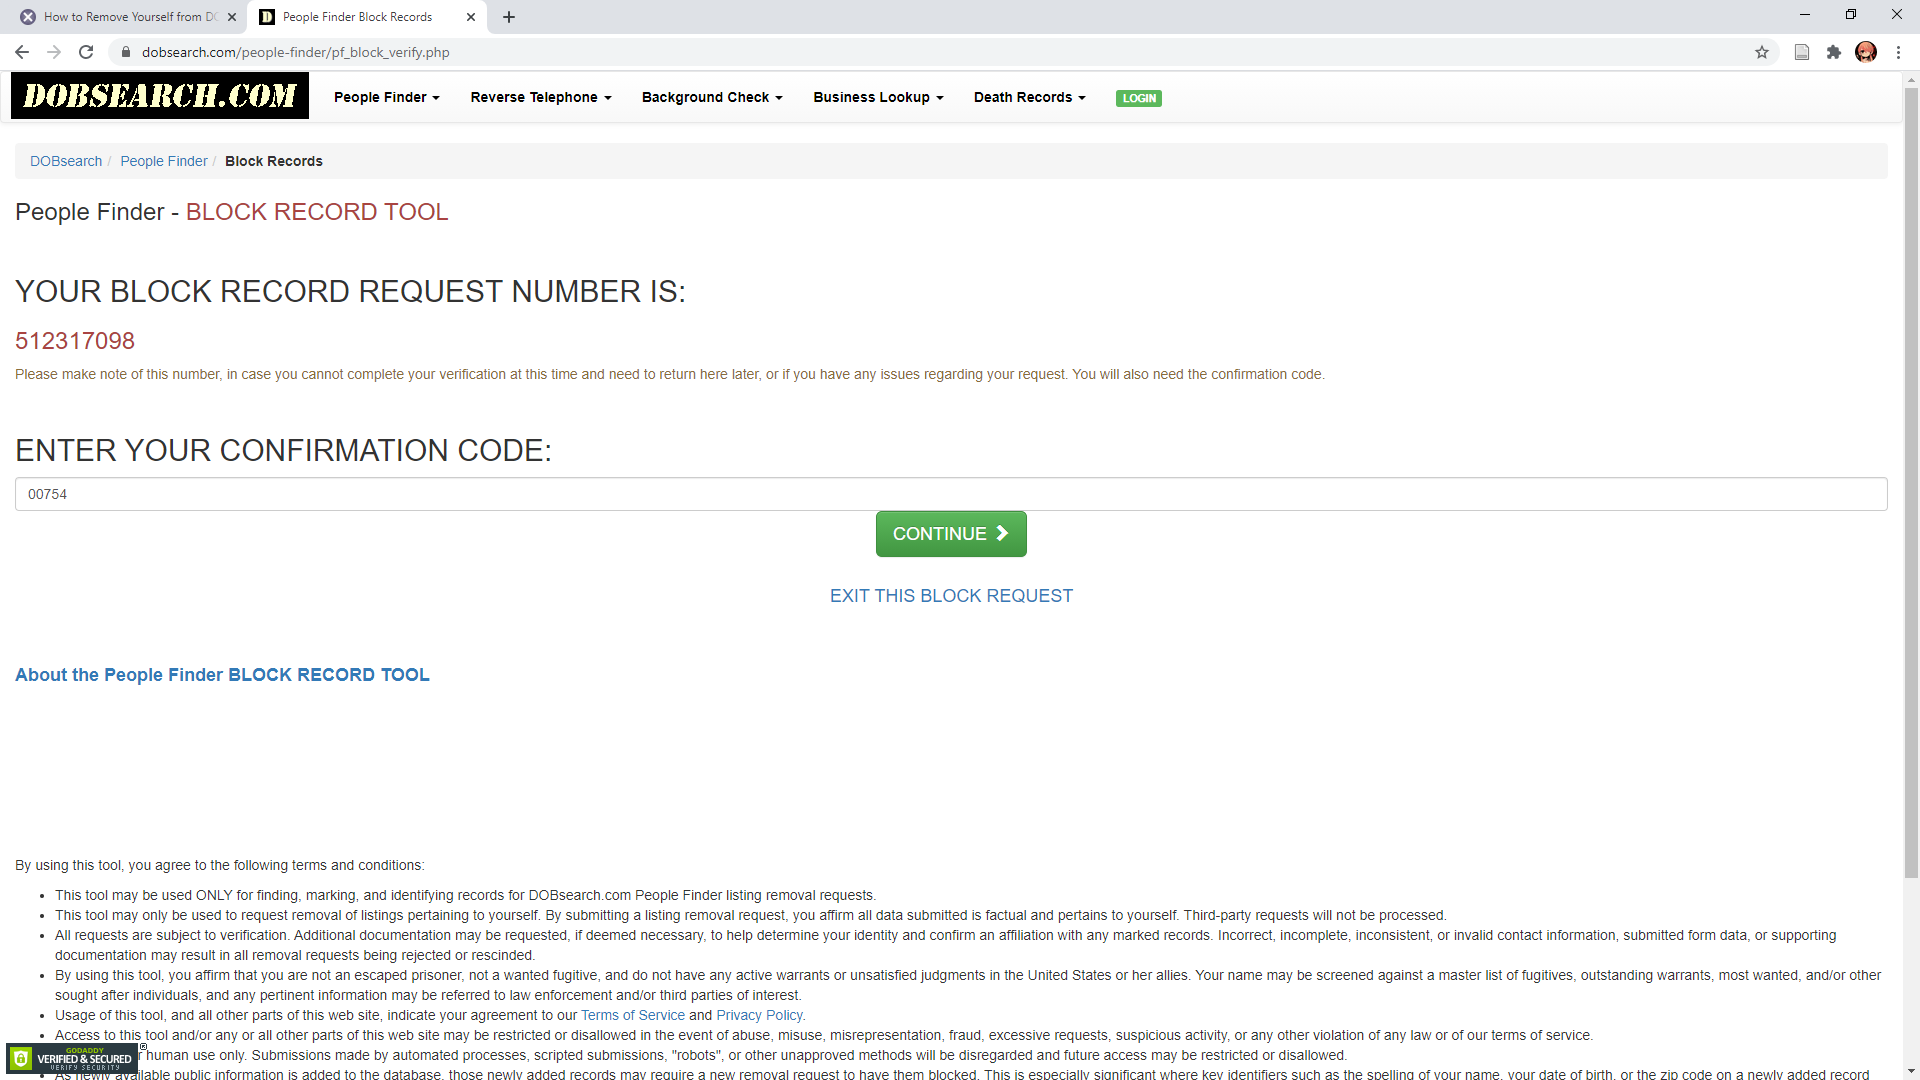Open the Chrome profile avatar

coord(1866,52)
